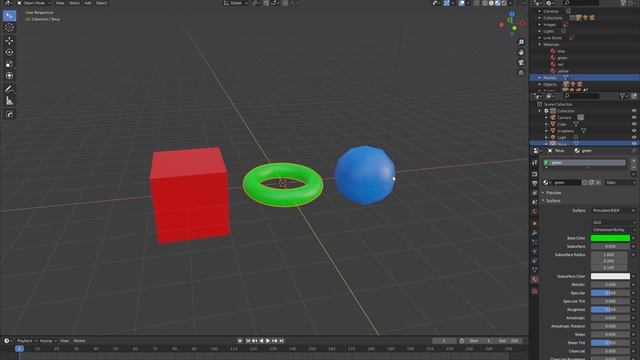The height and width of the screenshot is (360, 640).
Task: Select the blue material in data tree
Action: 561,51
